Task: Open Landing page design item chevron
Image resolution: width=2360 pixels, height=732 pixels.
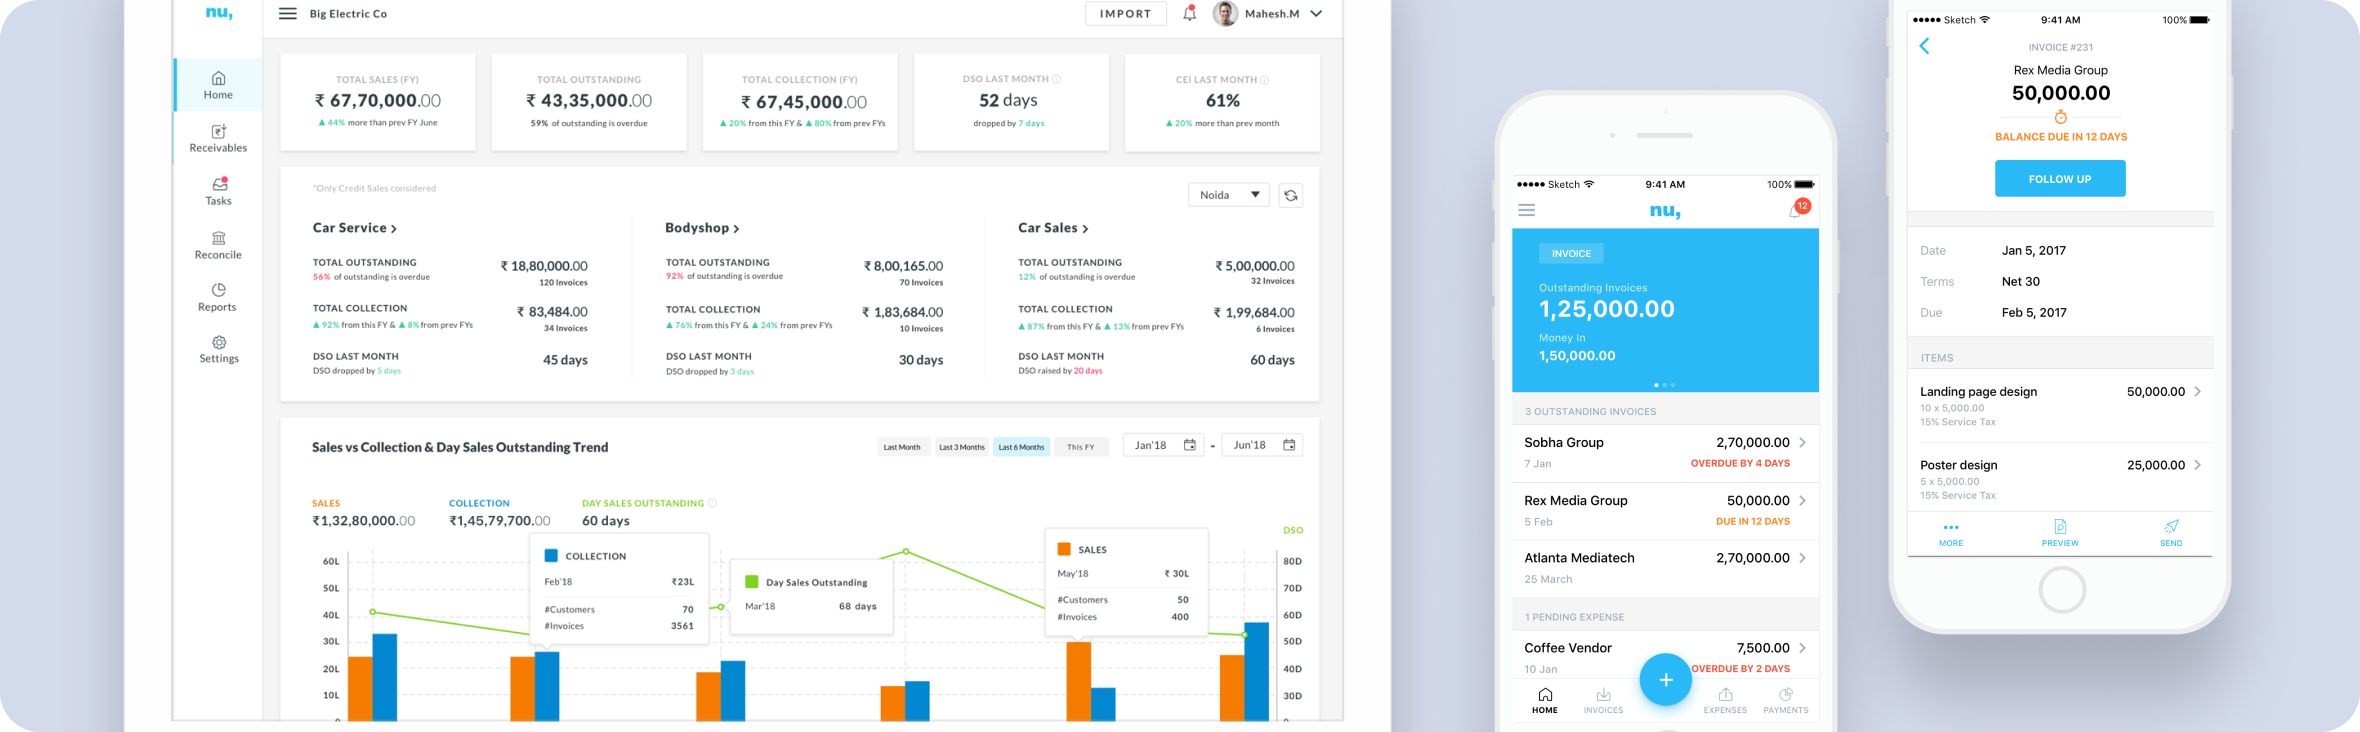Action: tap(2197, 392)
